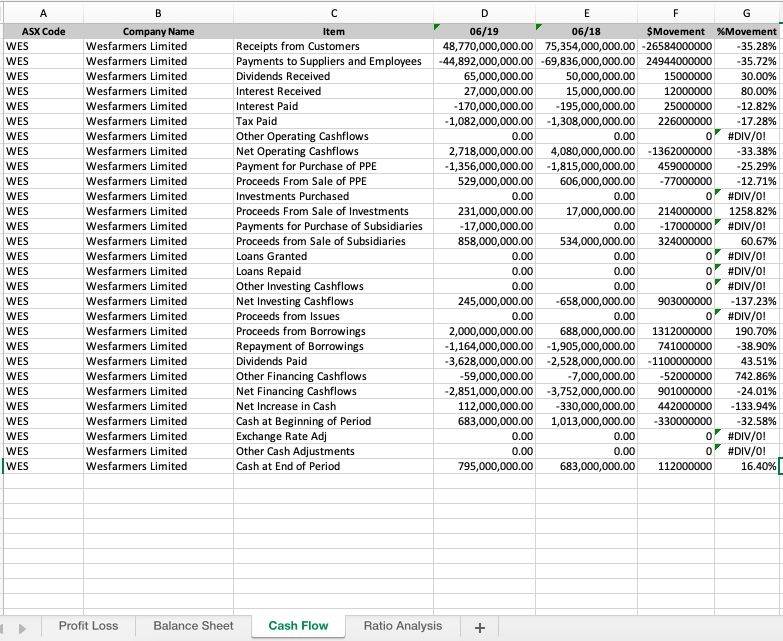Select Payment for Purchase of PPE cell

[x=334, y=166]
